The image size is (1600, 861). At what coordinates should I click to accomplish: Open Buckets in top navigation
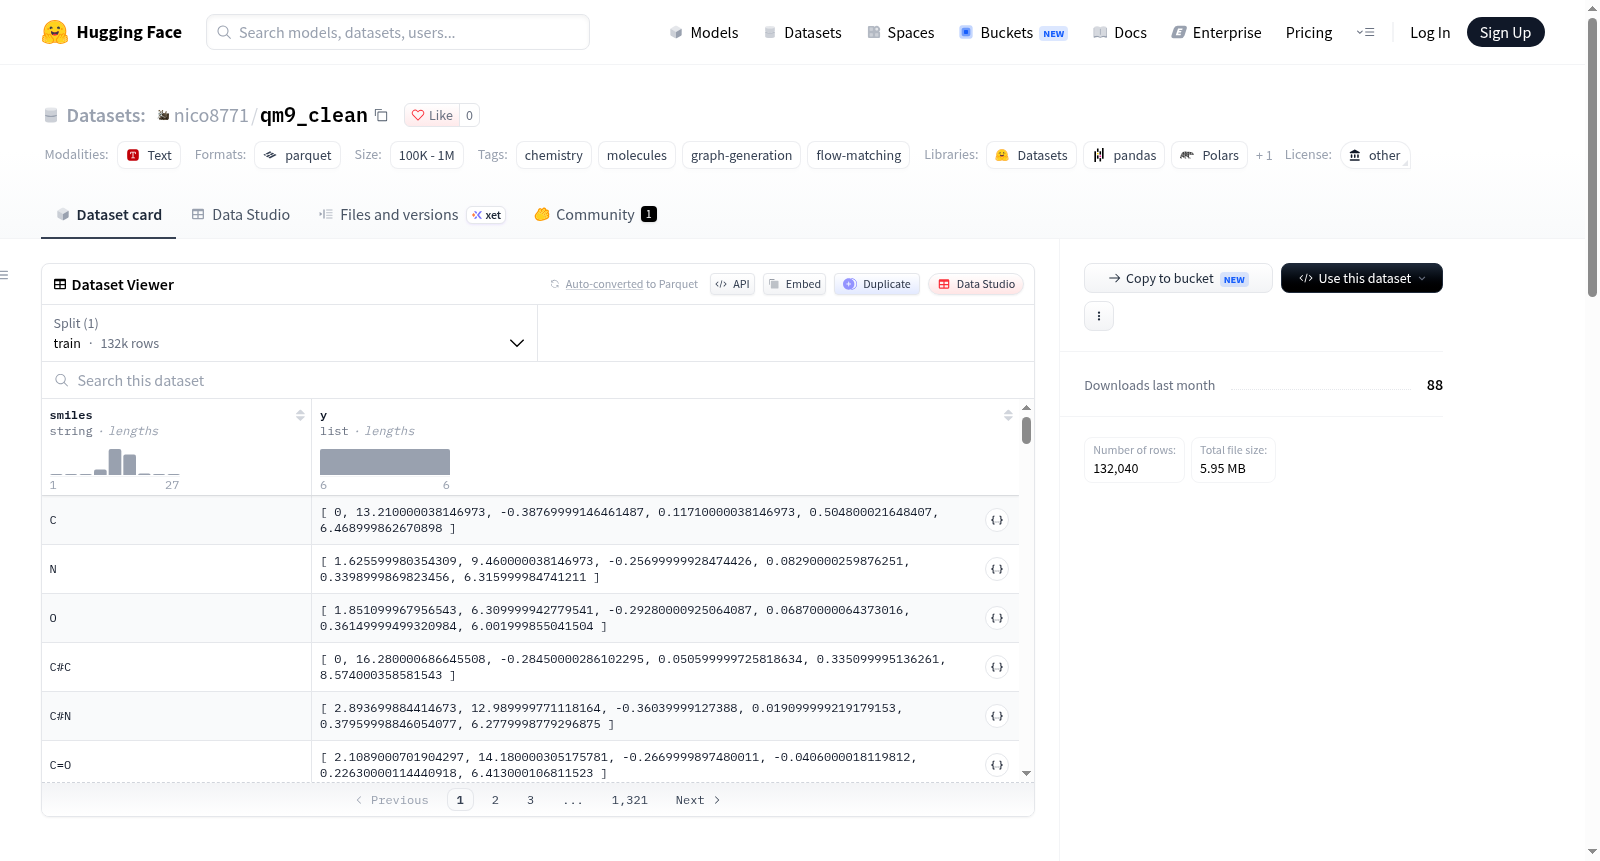click(1013, 32)
